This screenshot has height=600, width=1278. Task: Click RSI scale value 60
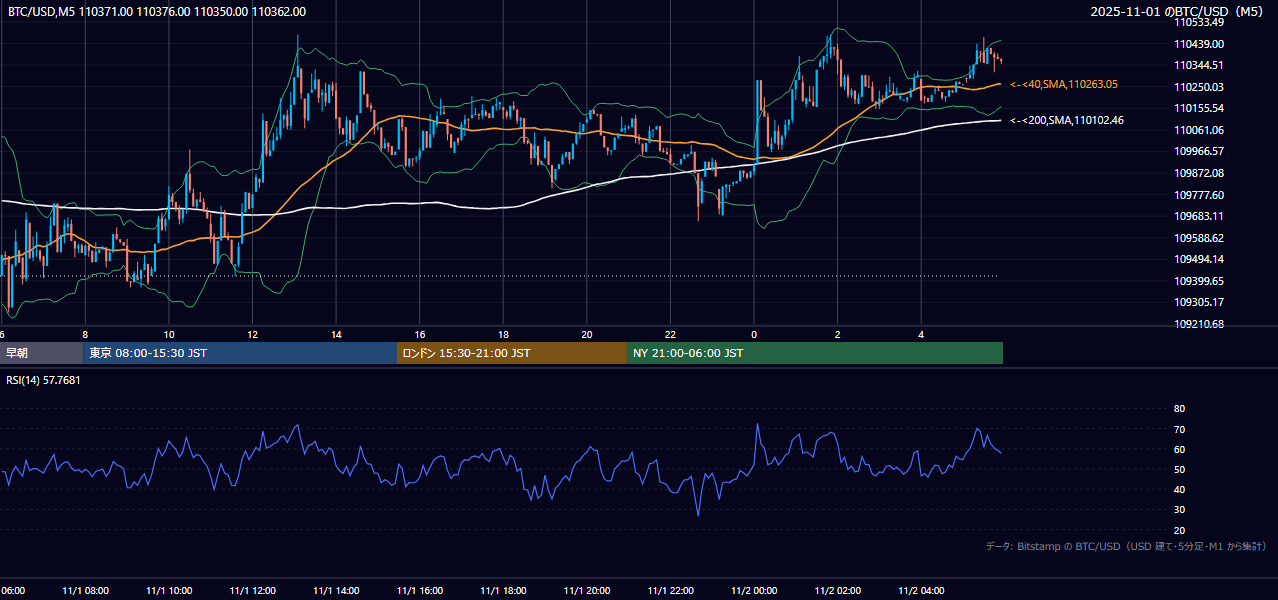[1179, 449]
